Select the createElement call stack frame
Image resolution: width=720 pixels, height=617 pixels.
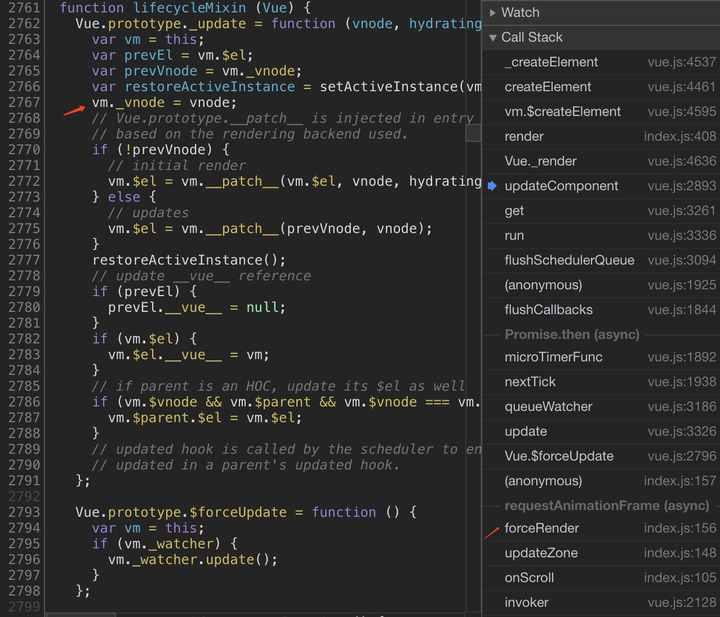tap(601, 87)
